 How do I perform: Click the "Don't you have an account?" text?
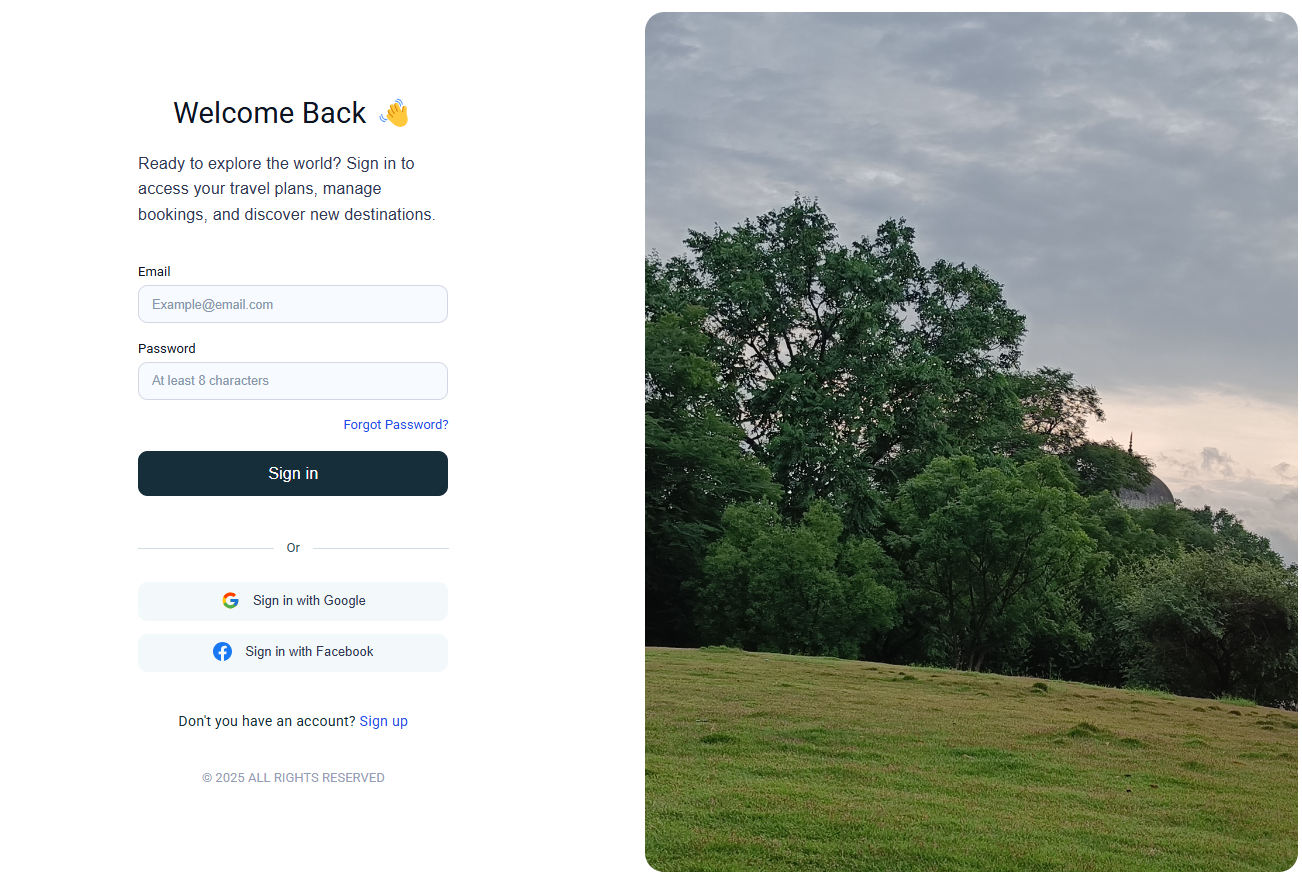pyautogui.click(x=267, y=721)
